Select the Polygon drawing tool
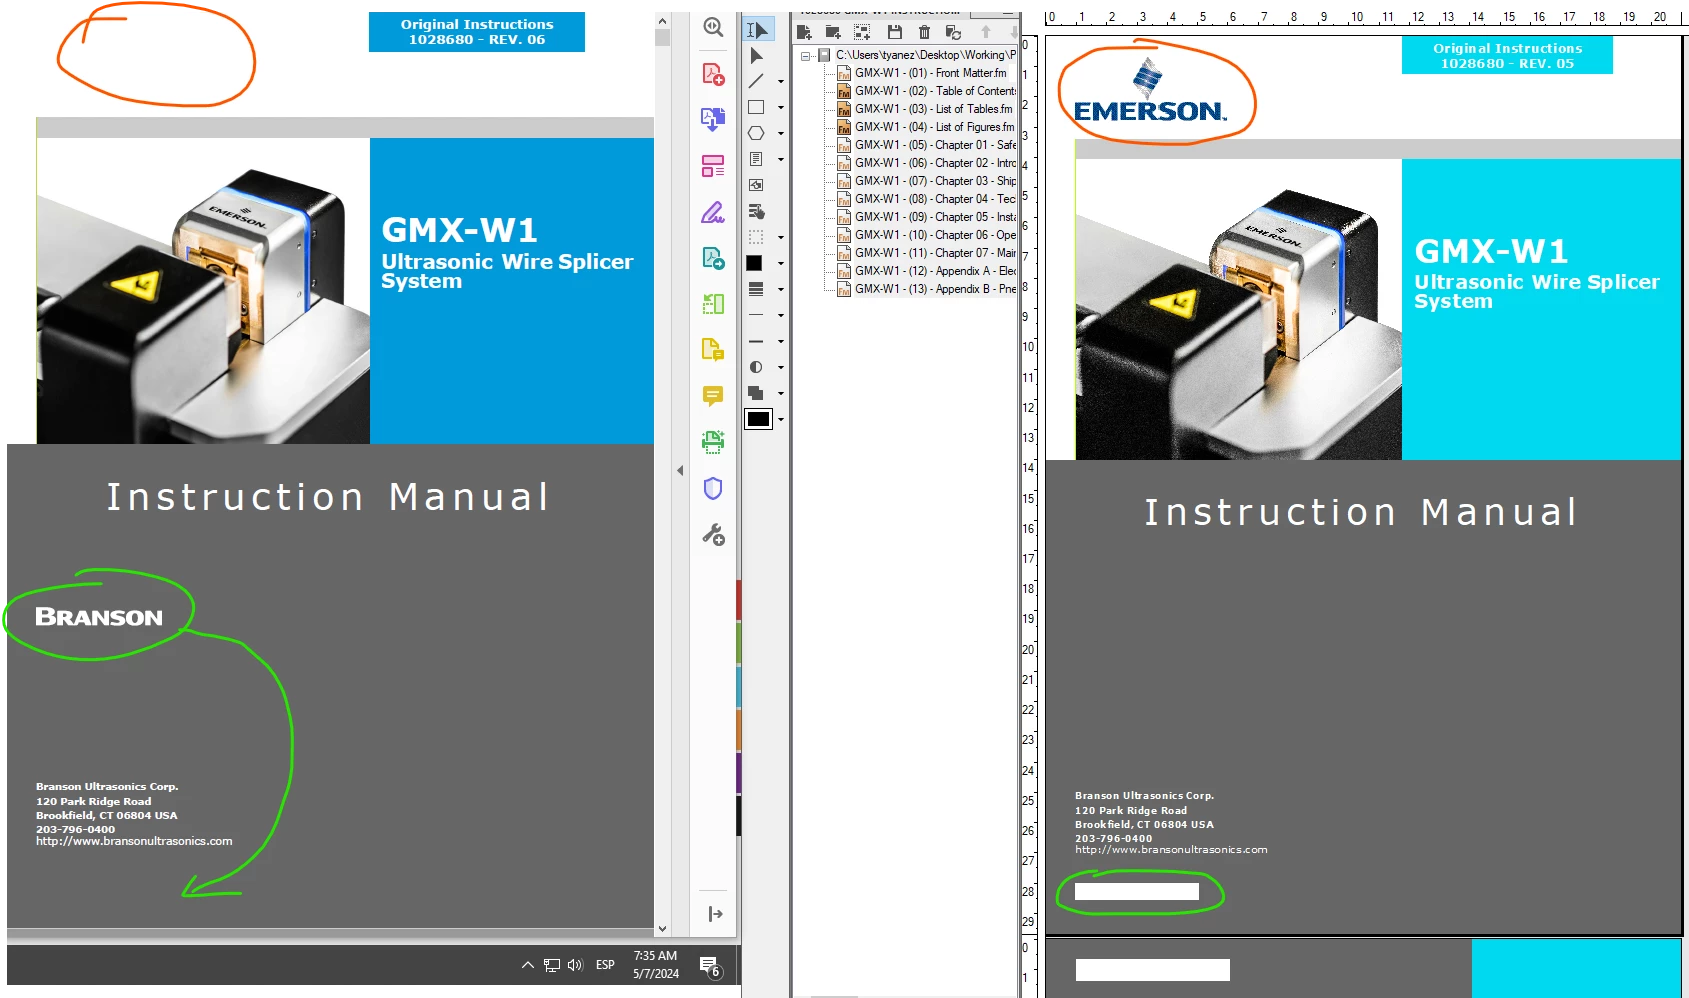1689x998 pixels. pyautogui.click(x=756, y=133)
